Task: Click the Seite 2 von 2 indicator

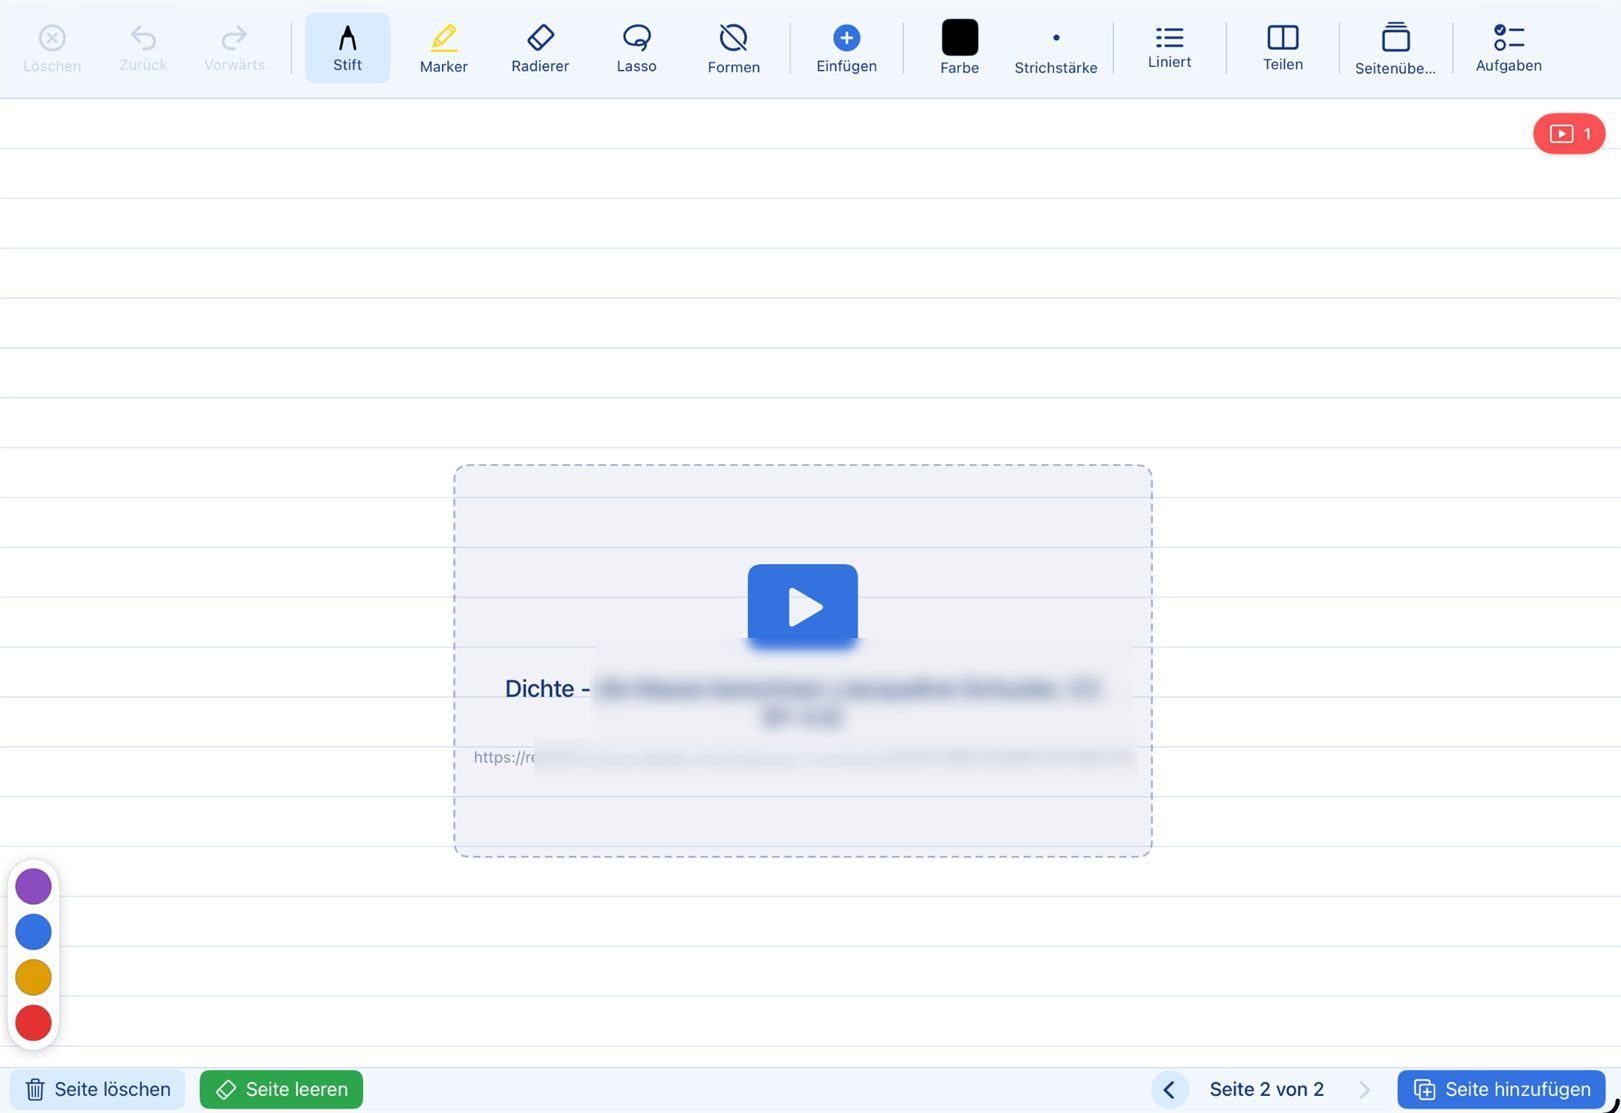Action: [1266, 1089]
